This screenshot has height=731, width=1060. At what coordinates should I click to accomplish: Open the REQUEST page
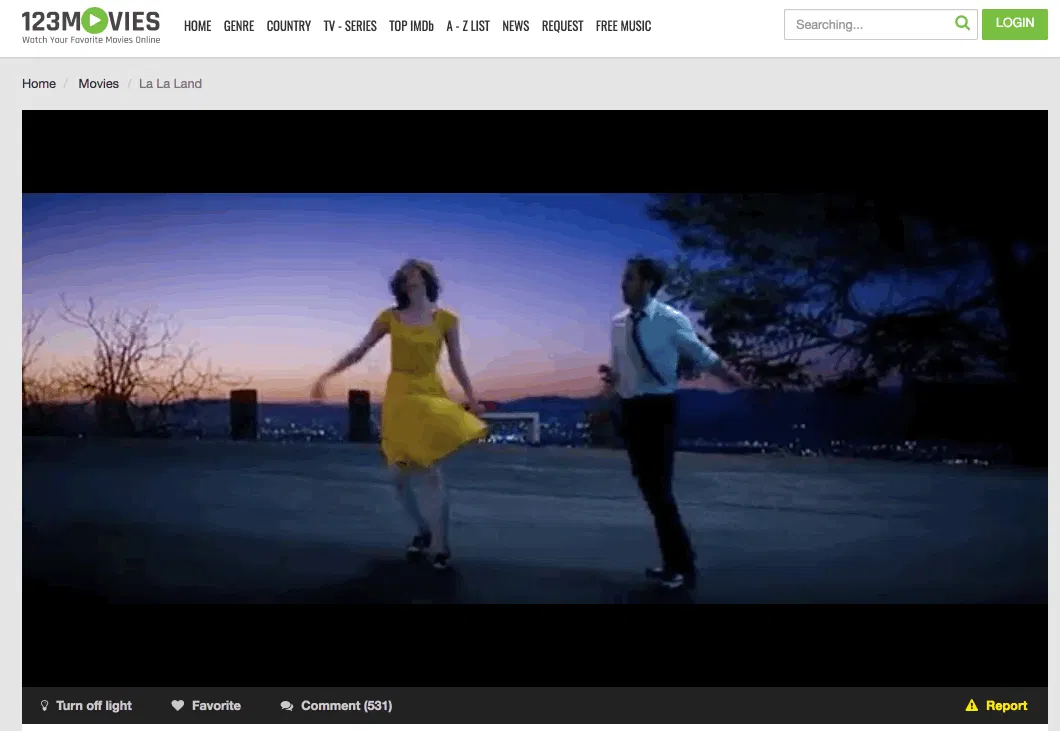point(562,26)
